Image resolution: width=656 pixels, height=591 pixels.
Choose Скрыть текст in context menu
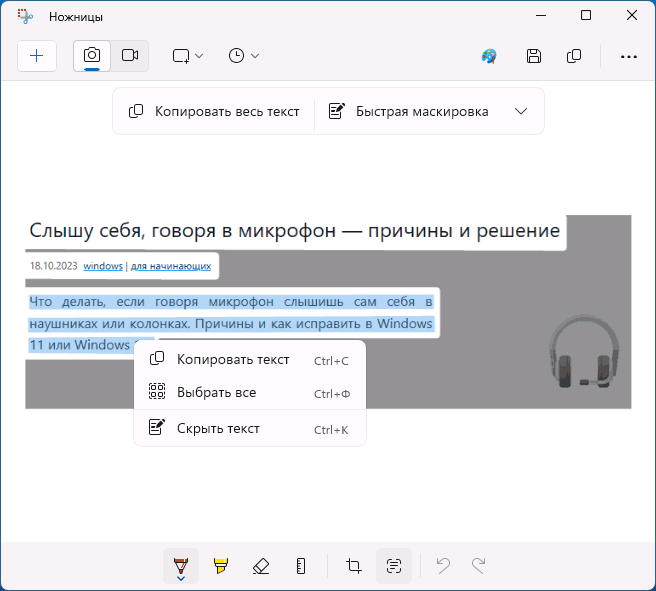tap(249, 429)
